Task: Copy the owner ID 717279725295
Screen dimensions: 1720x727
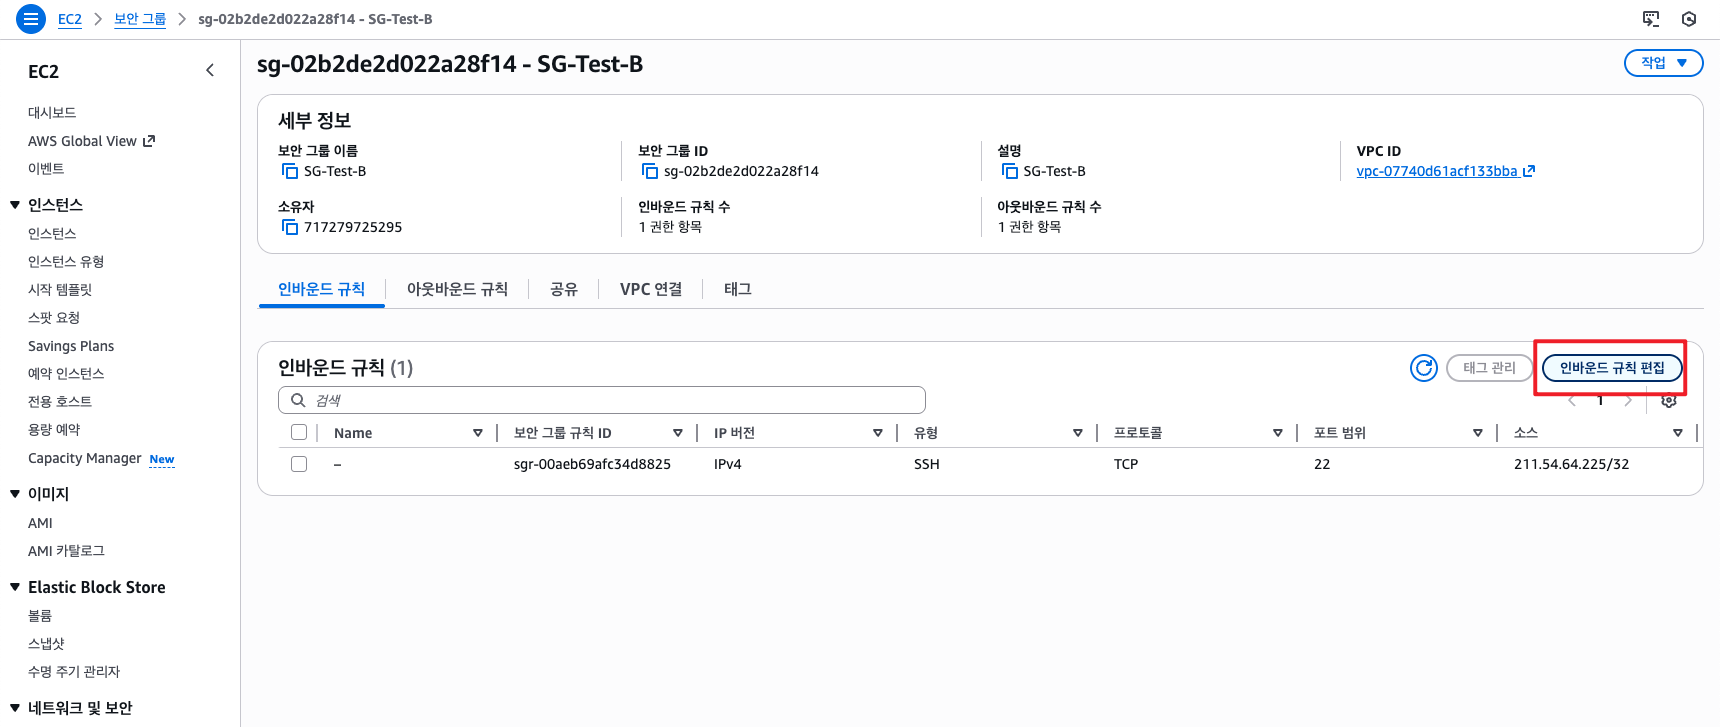Action: (290, 227)
